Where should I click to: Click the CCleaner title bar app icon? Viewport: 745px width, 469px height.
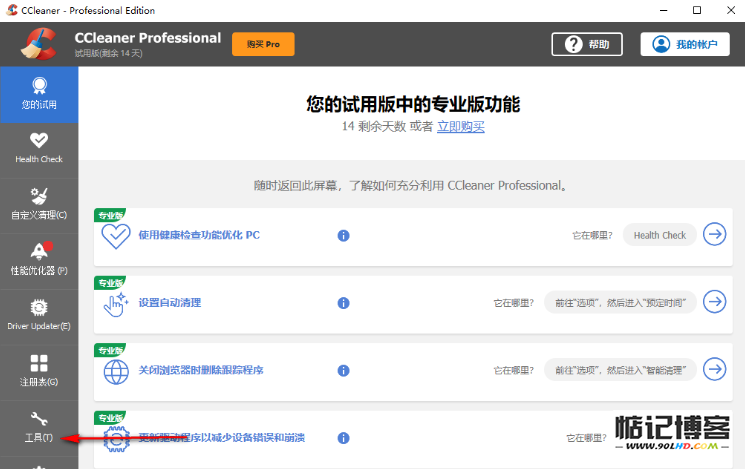pyautogui.click(x=12, y=10)
